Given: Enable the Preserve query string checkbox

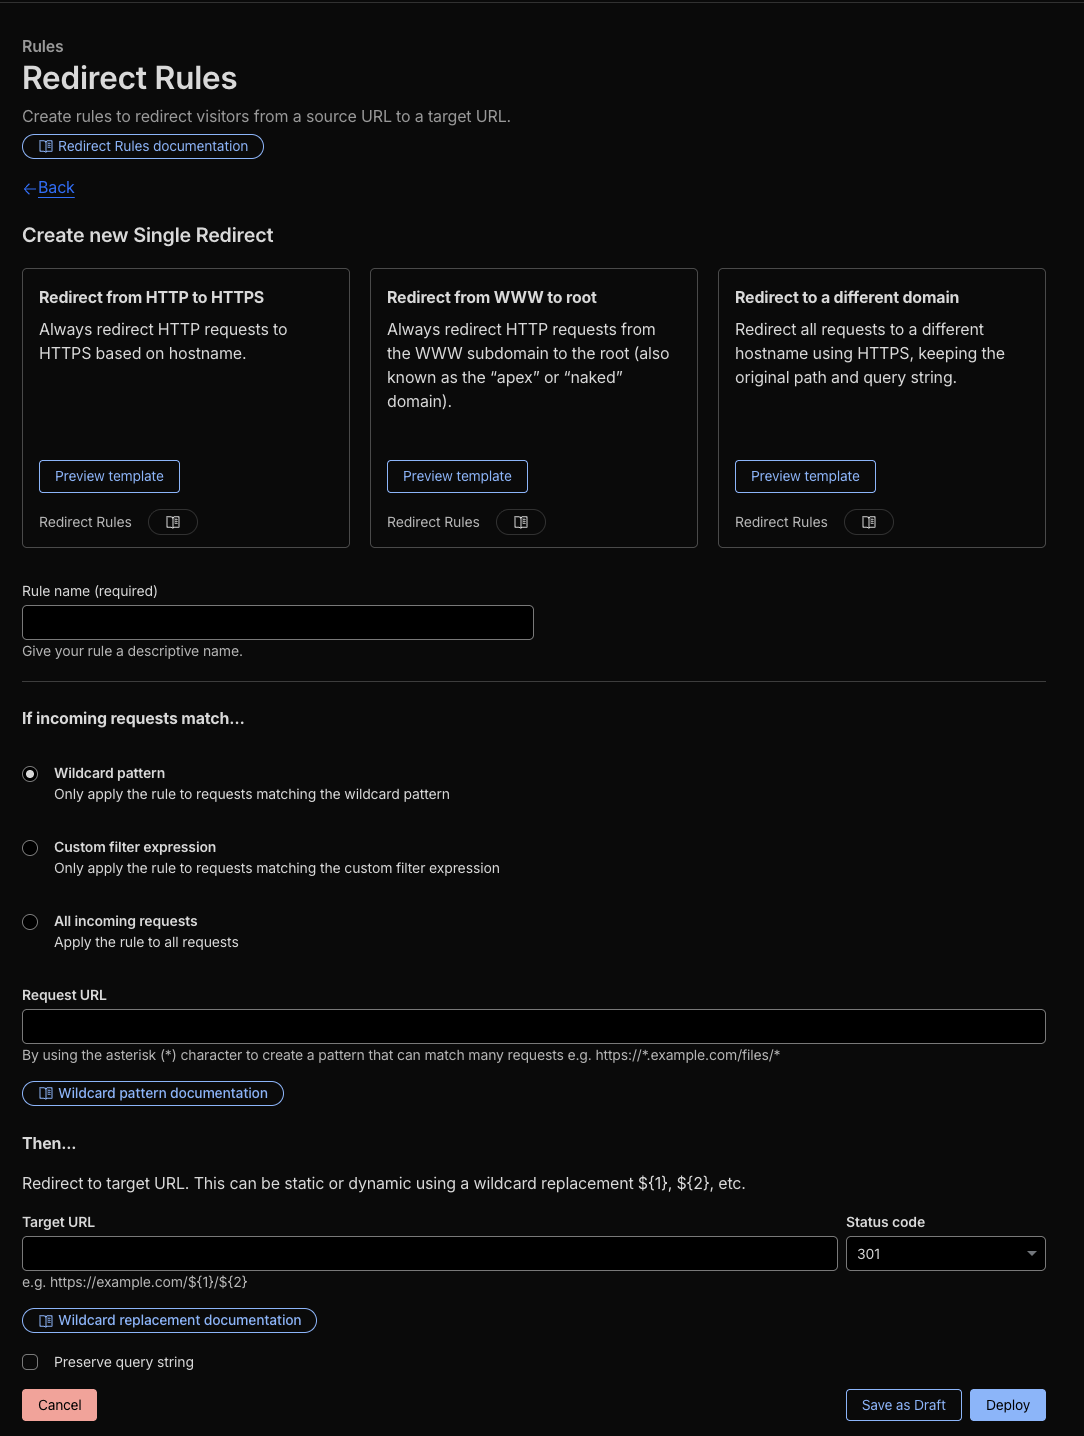Looking at the screenshot, I should pos(30,1362).
